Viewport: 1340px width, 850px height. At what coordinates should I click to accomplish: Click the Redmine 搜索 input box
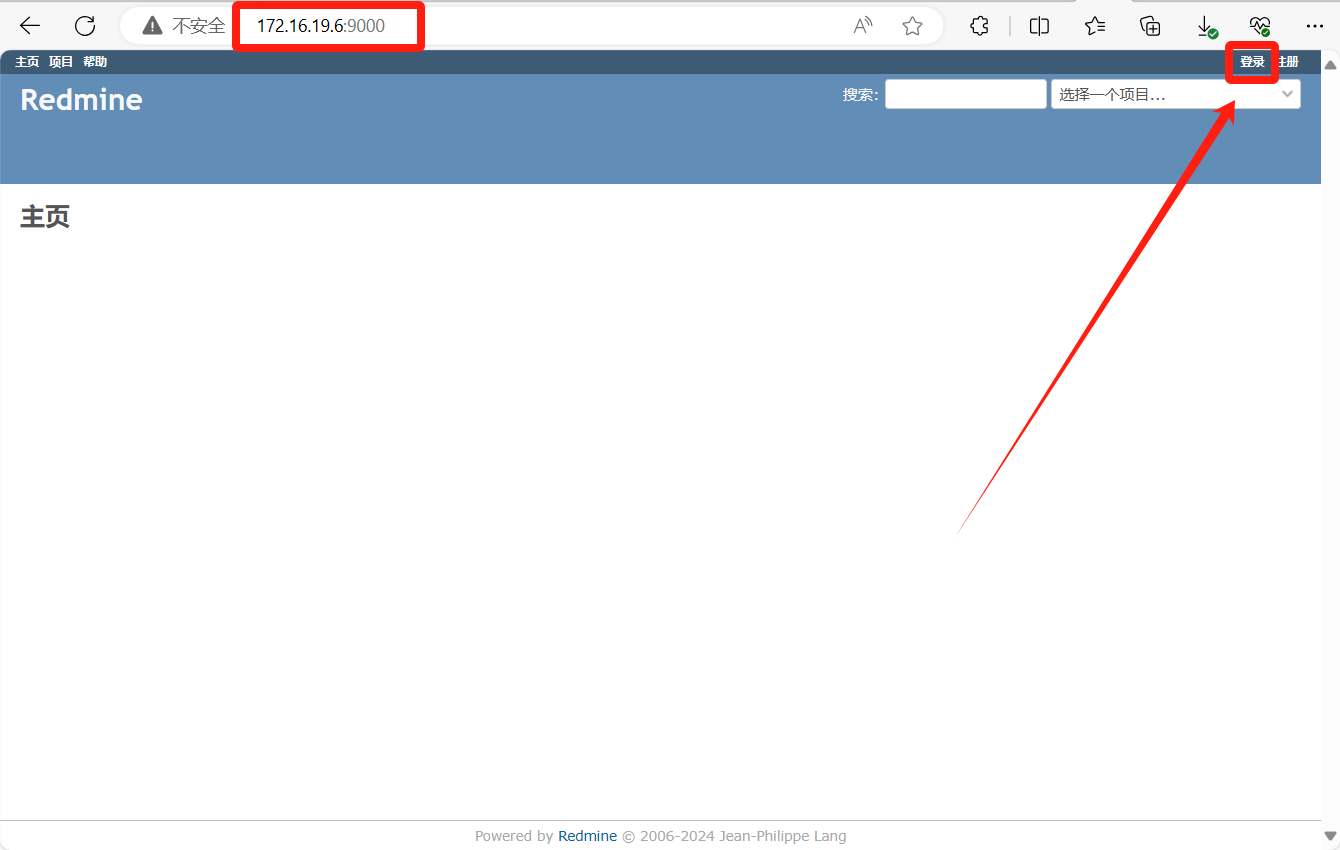tap(965, 95)
